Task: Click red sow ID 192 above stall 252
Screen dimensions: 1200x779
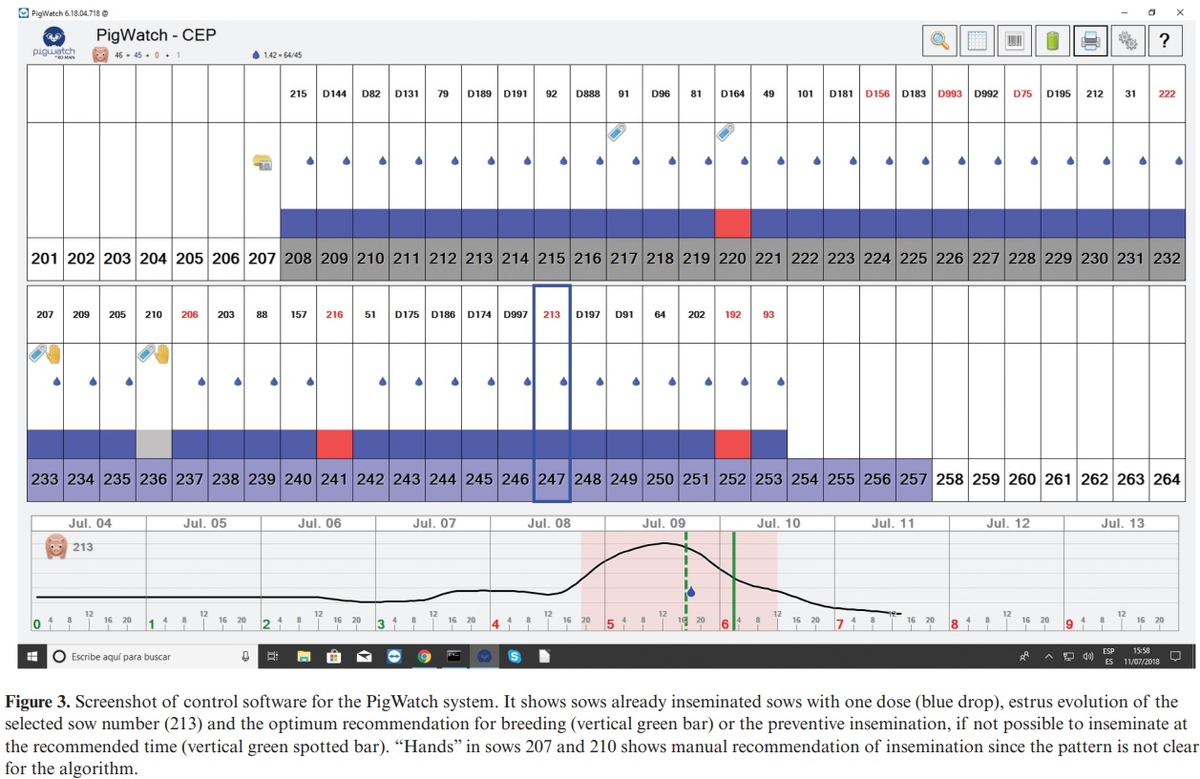Action: click(x=732, y=314)
